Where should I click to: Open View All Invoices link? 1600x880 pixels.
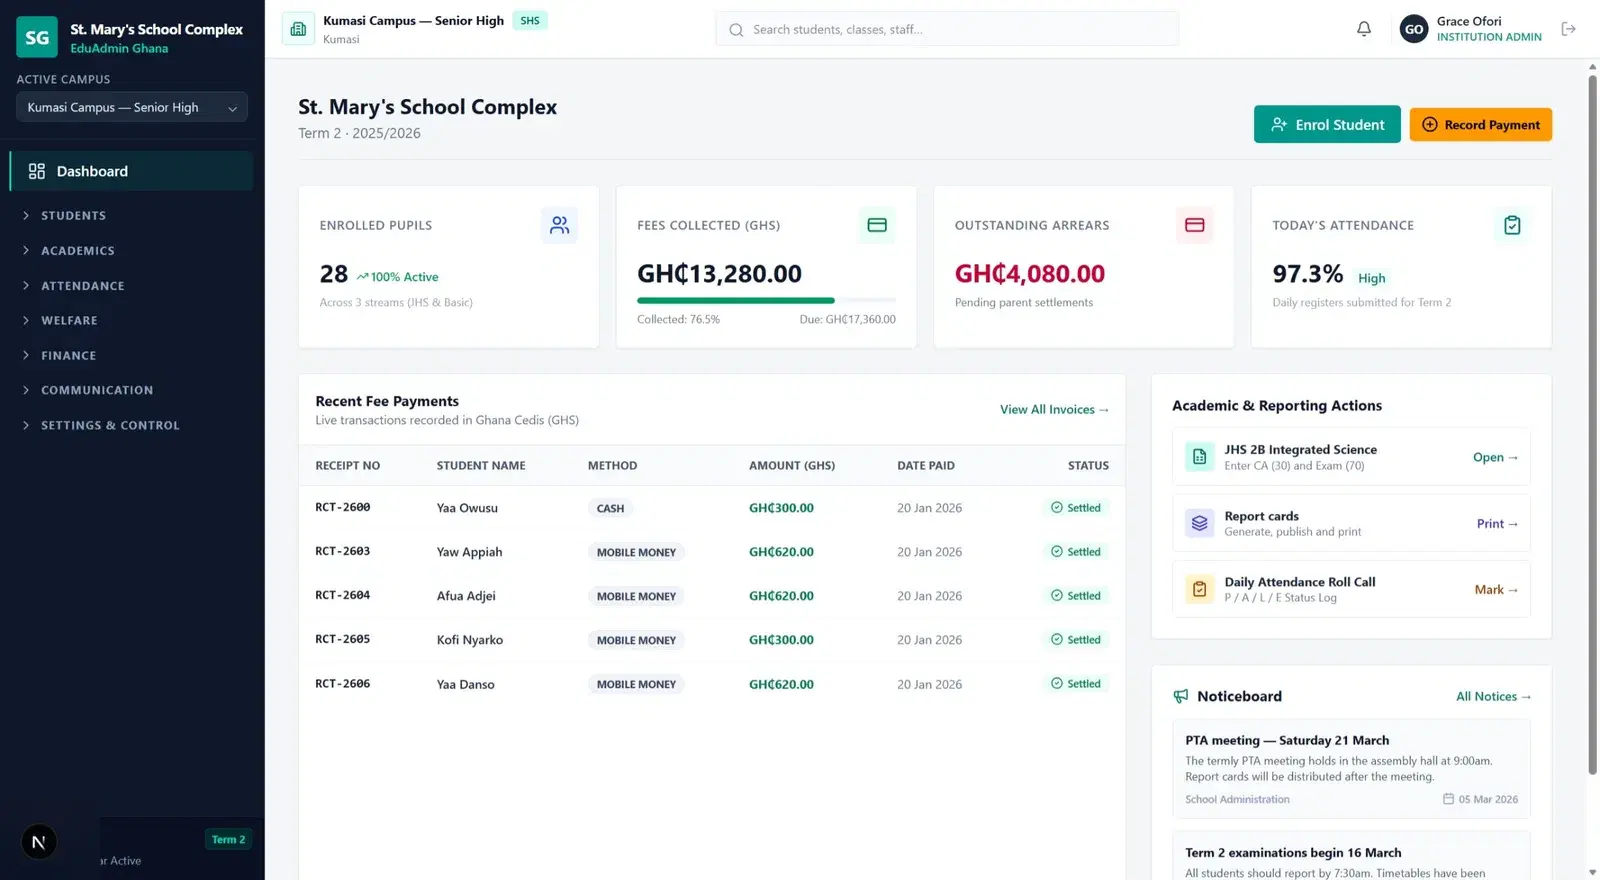coord(1054,410)
